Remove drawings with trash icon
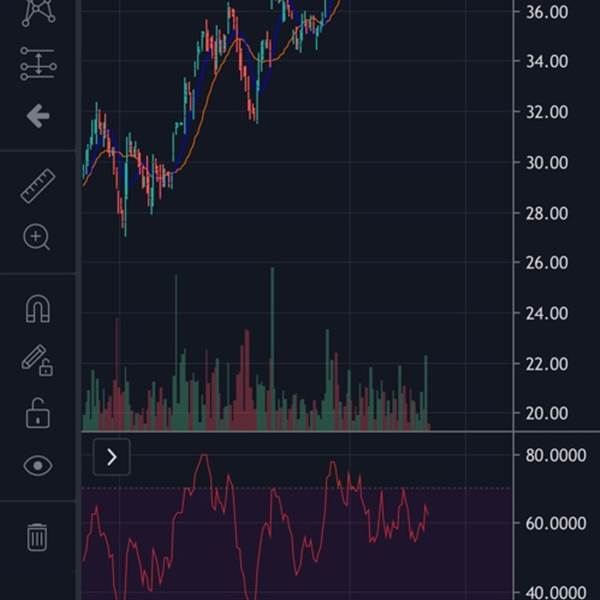Image resolution: width=600 pixels, height=600 pixels. 37,537
